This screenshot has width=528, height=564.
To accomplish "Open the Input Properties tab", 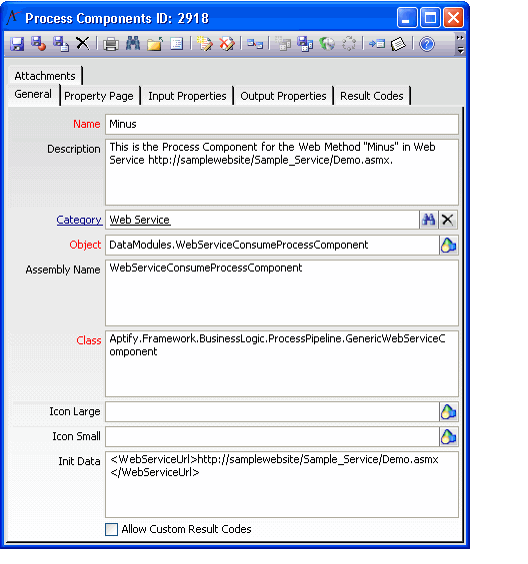I will point(187,96).
